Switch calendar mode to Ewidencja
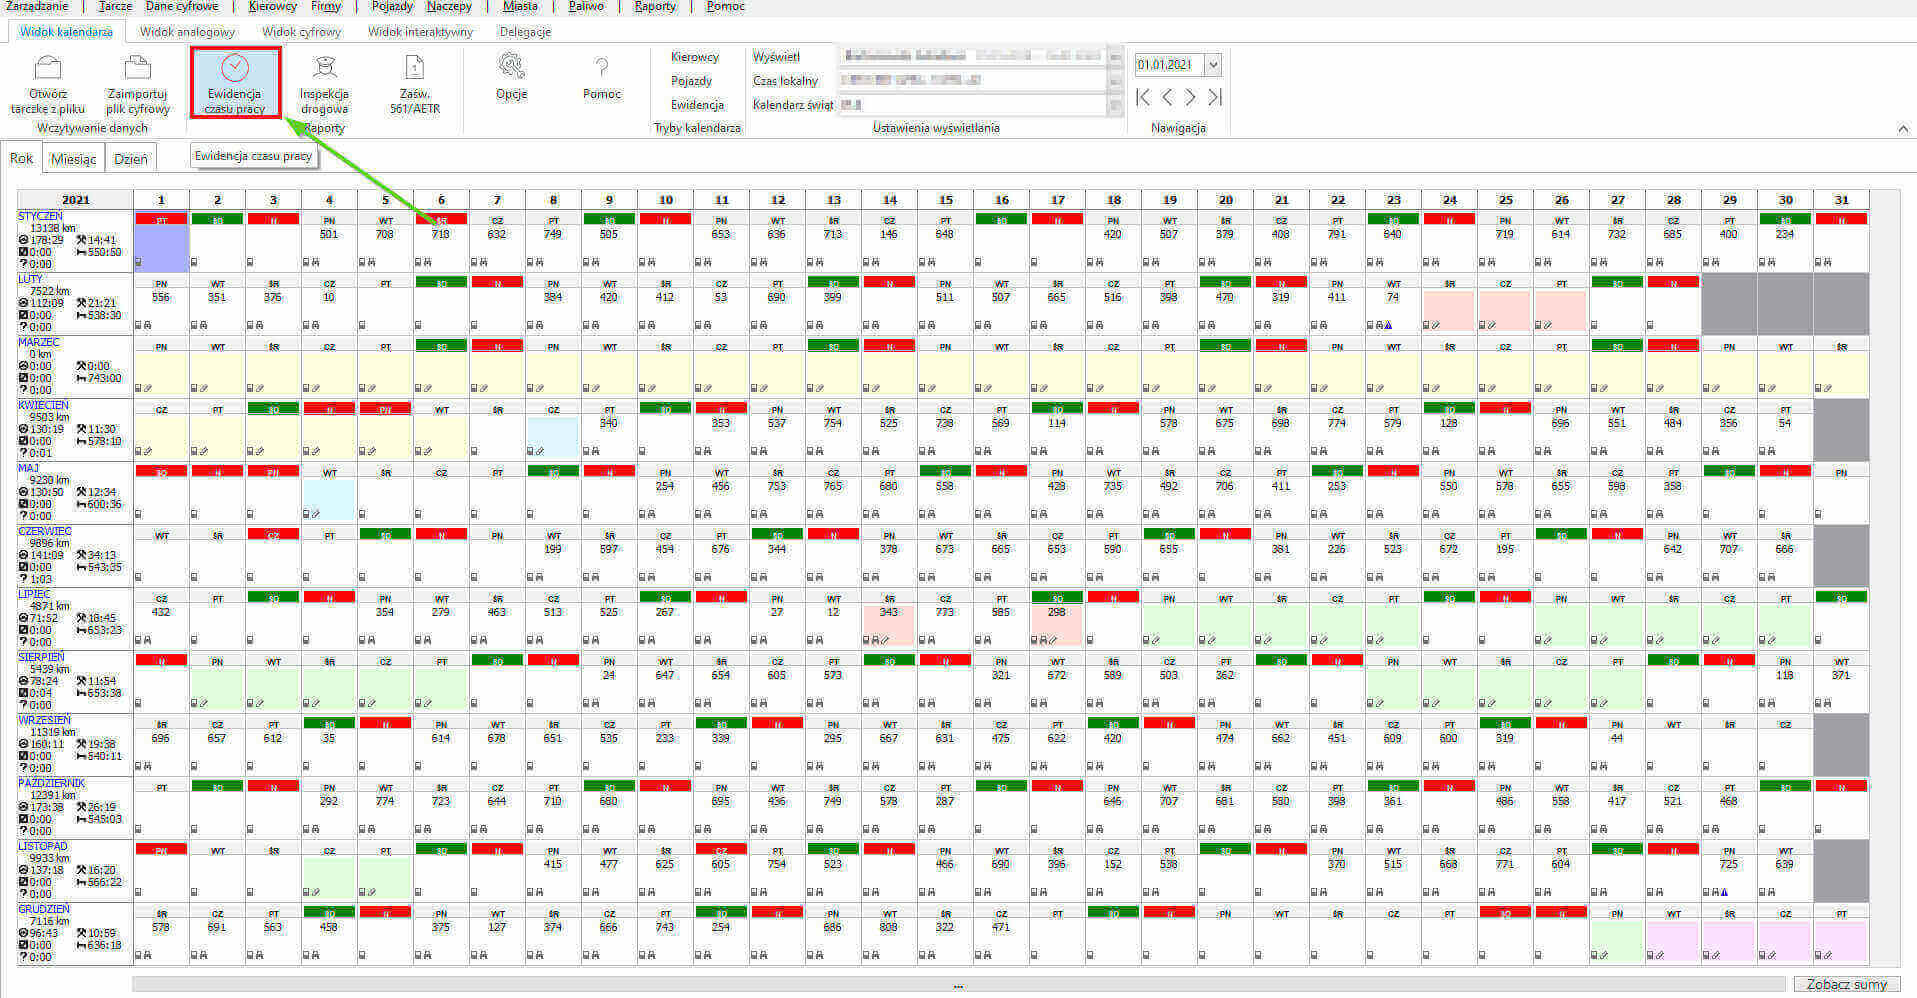Viewport: 1917px width, 998px height. pos(697,105)
